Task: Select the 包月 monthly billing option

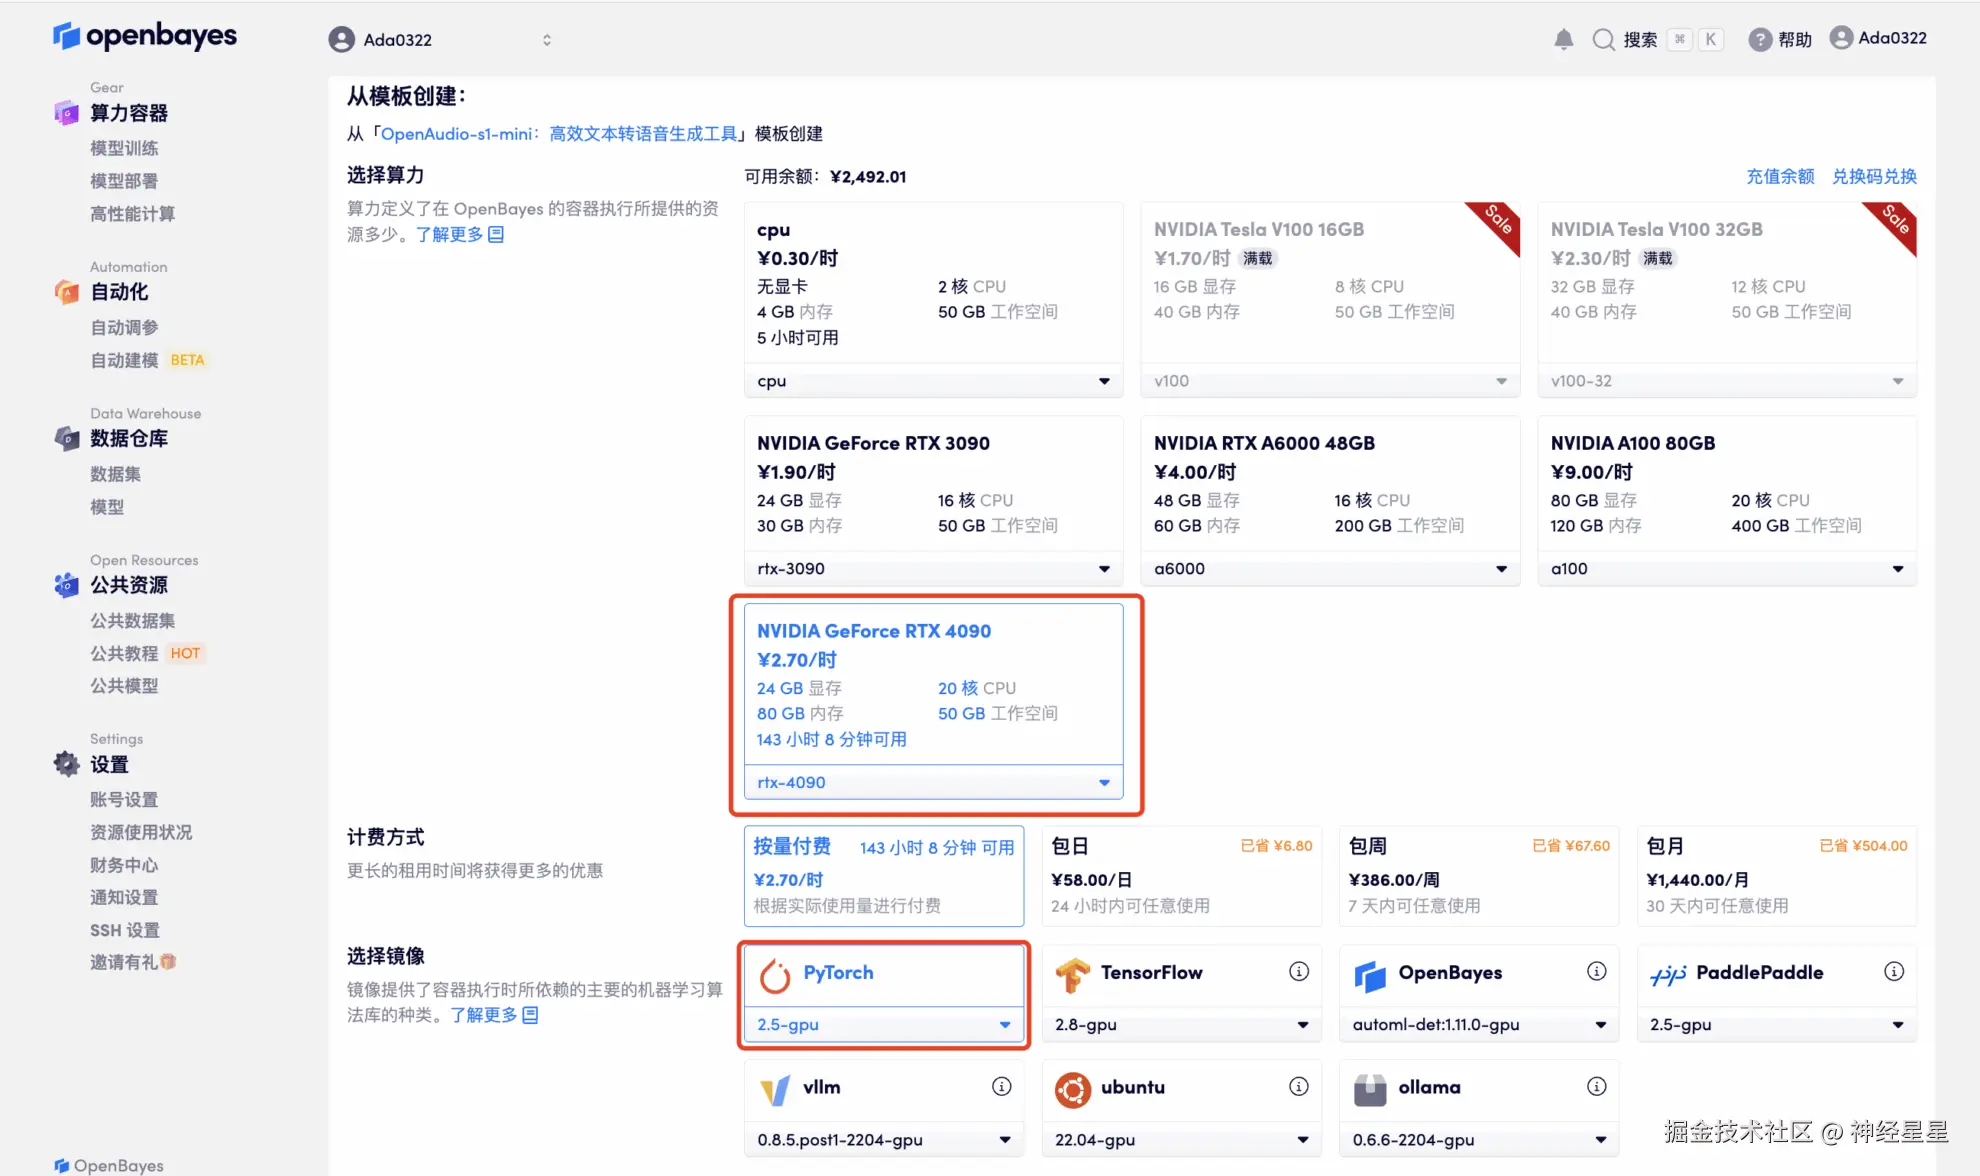Action: (1776, 875)
